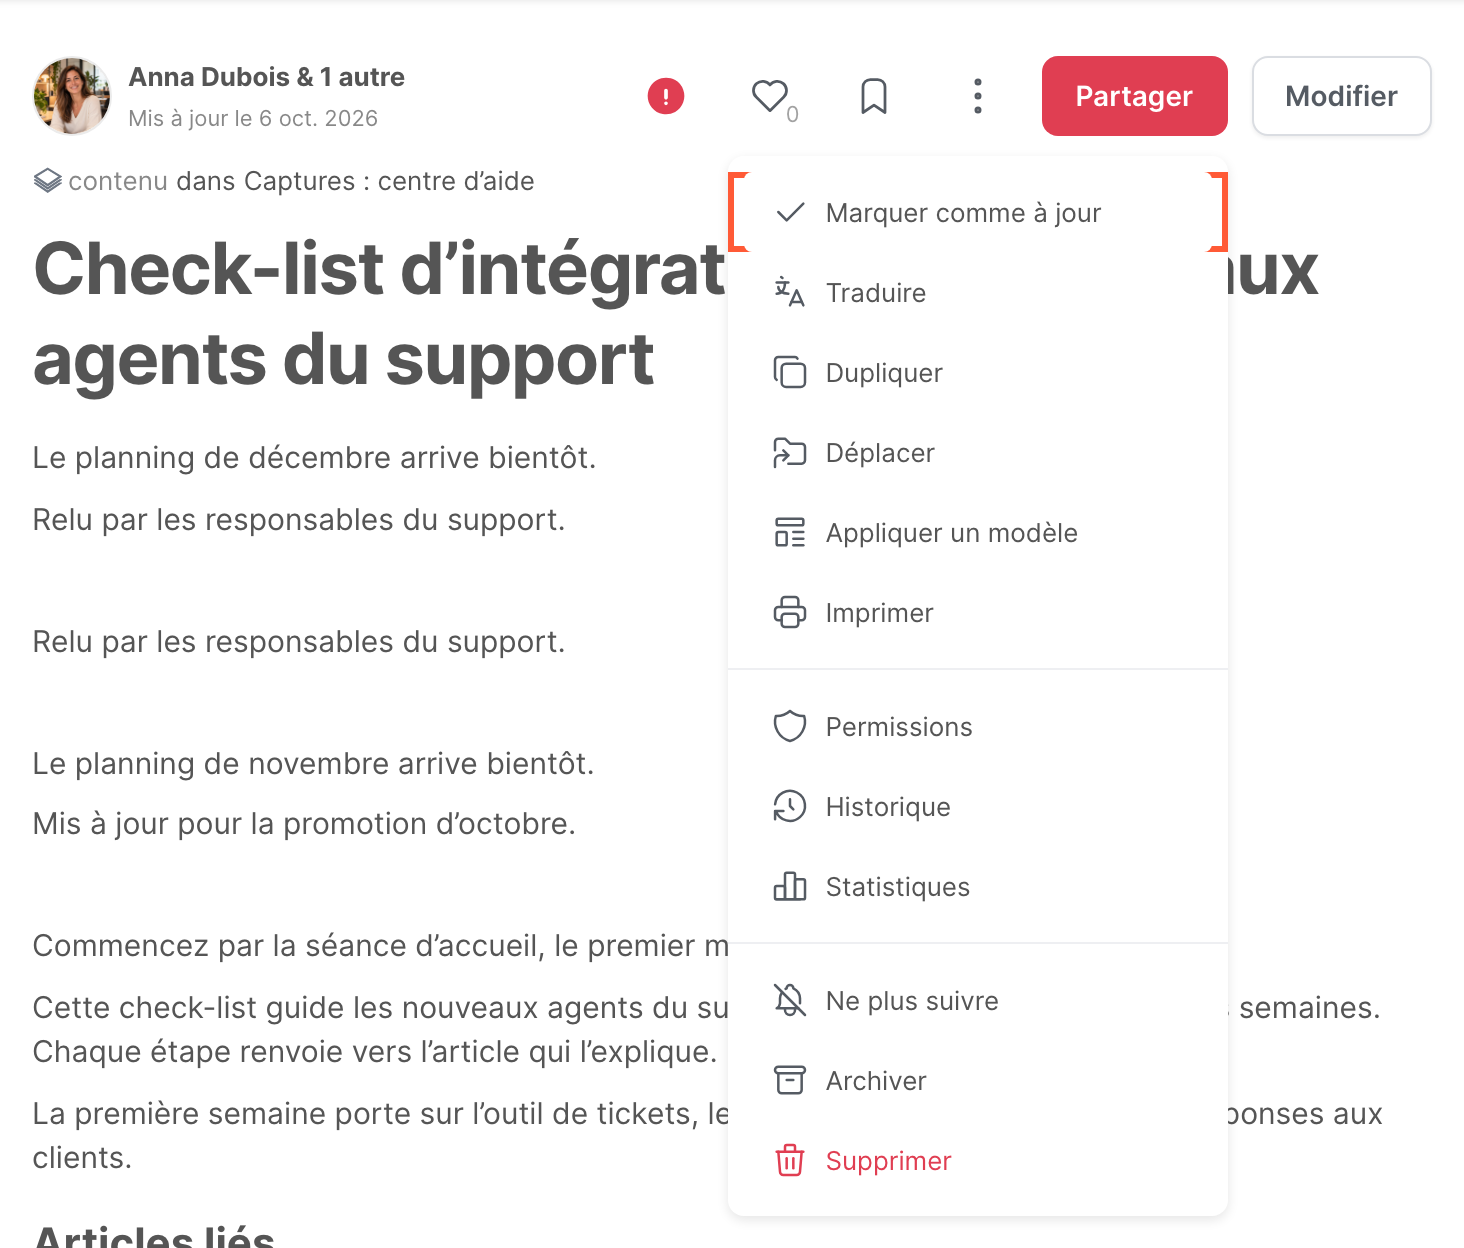The width and height of the screenshot is (1464, 1248).
Task: Like the article with the heart icon
Action: point(770,96)
